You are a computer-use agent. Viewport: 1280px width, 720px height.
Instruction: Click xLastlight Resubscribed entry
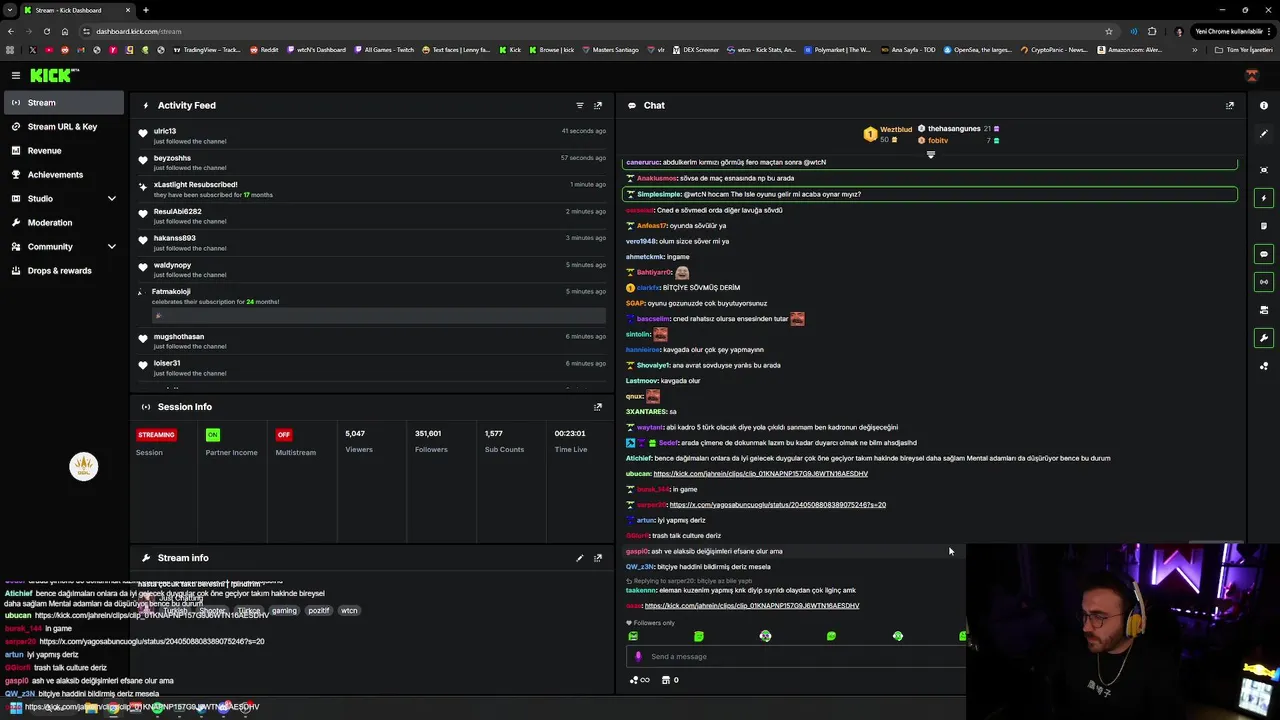[x=371, y=189]
